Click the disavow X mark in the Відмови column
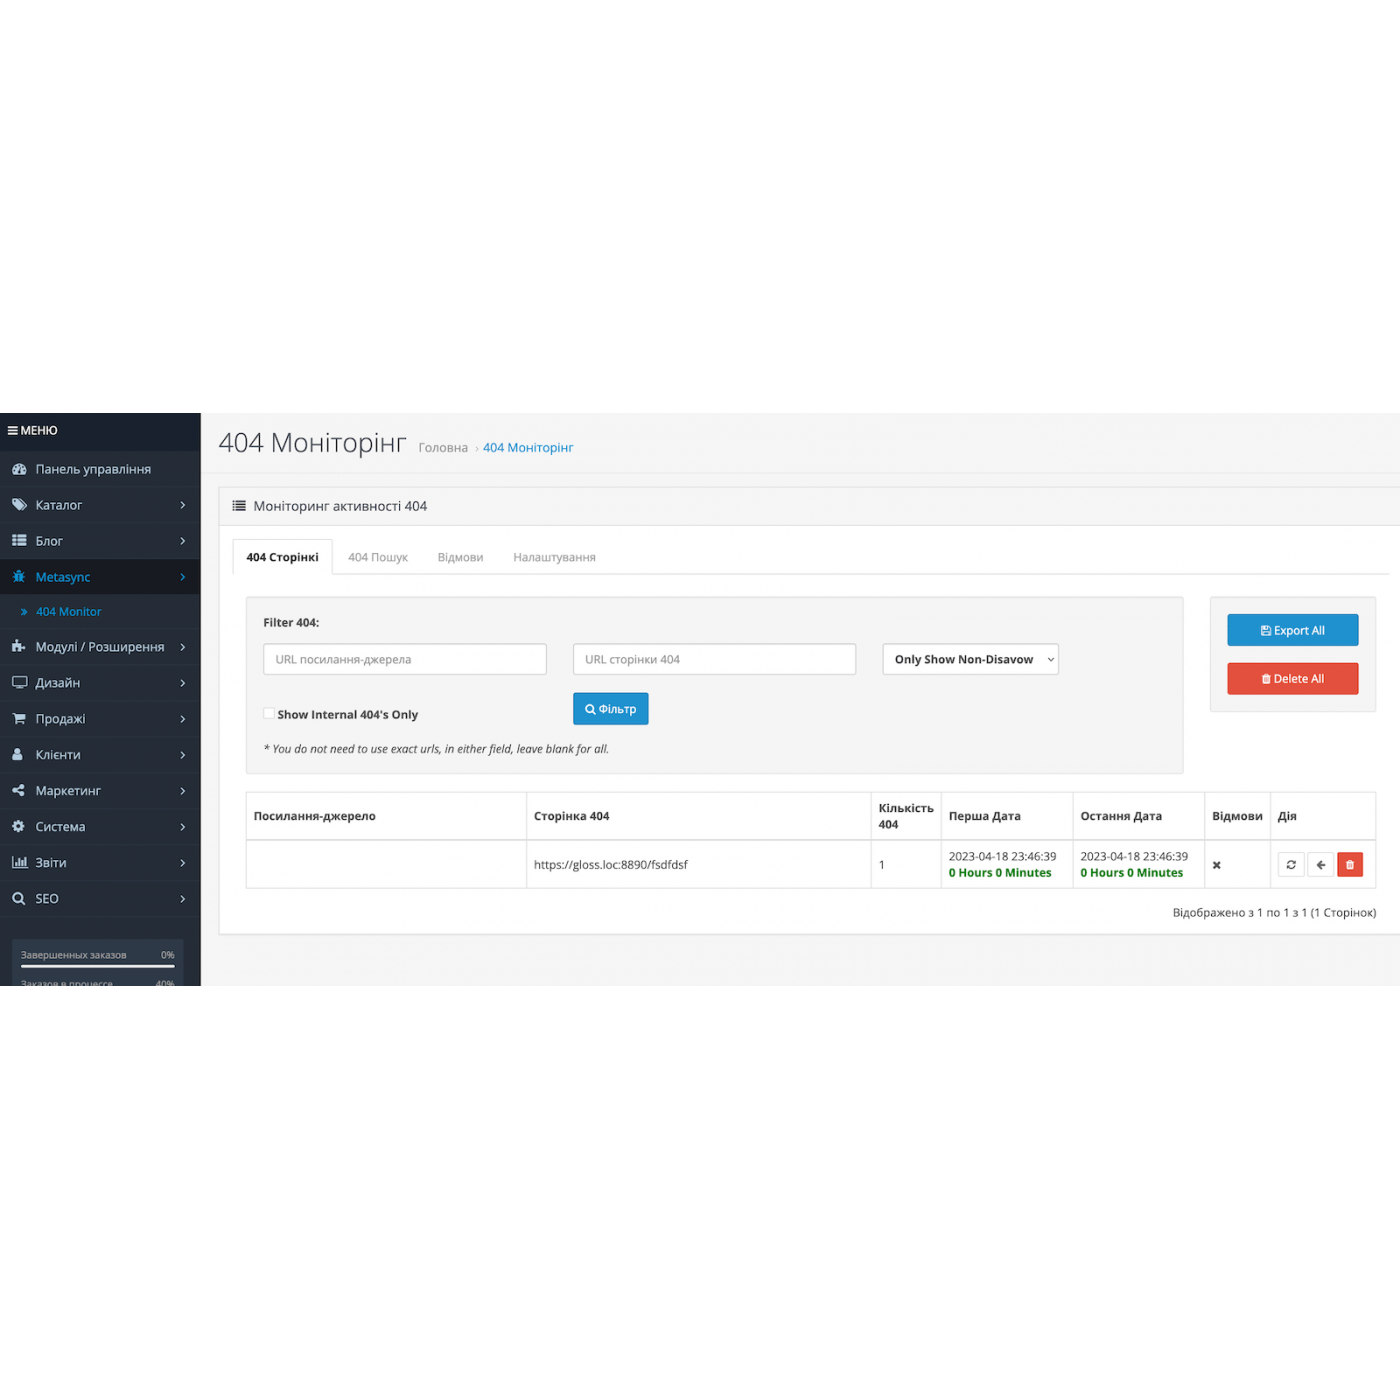This screenshot has width=1400, height=1400. tap(1216, 866)
